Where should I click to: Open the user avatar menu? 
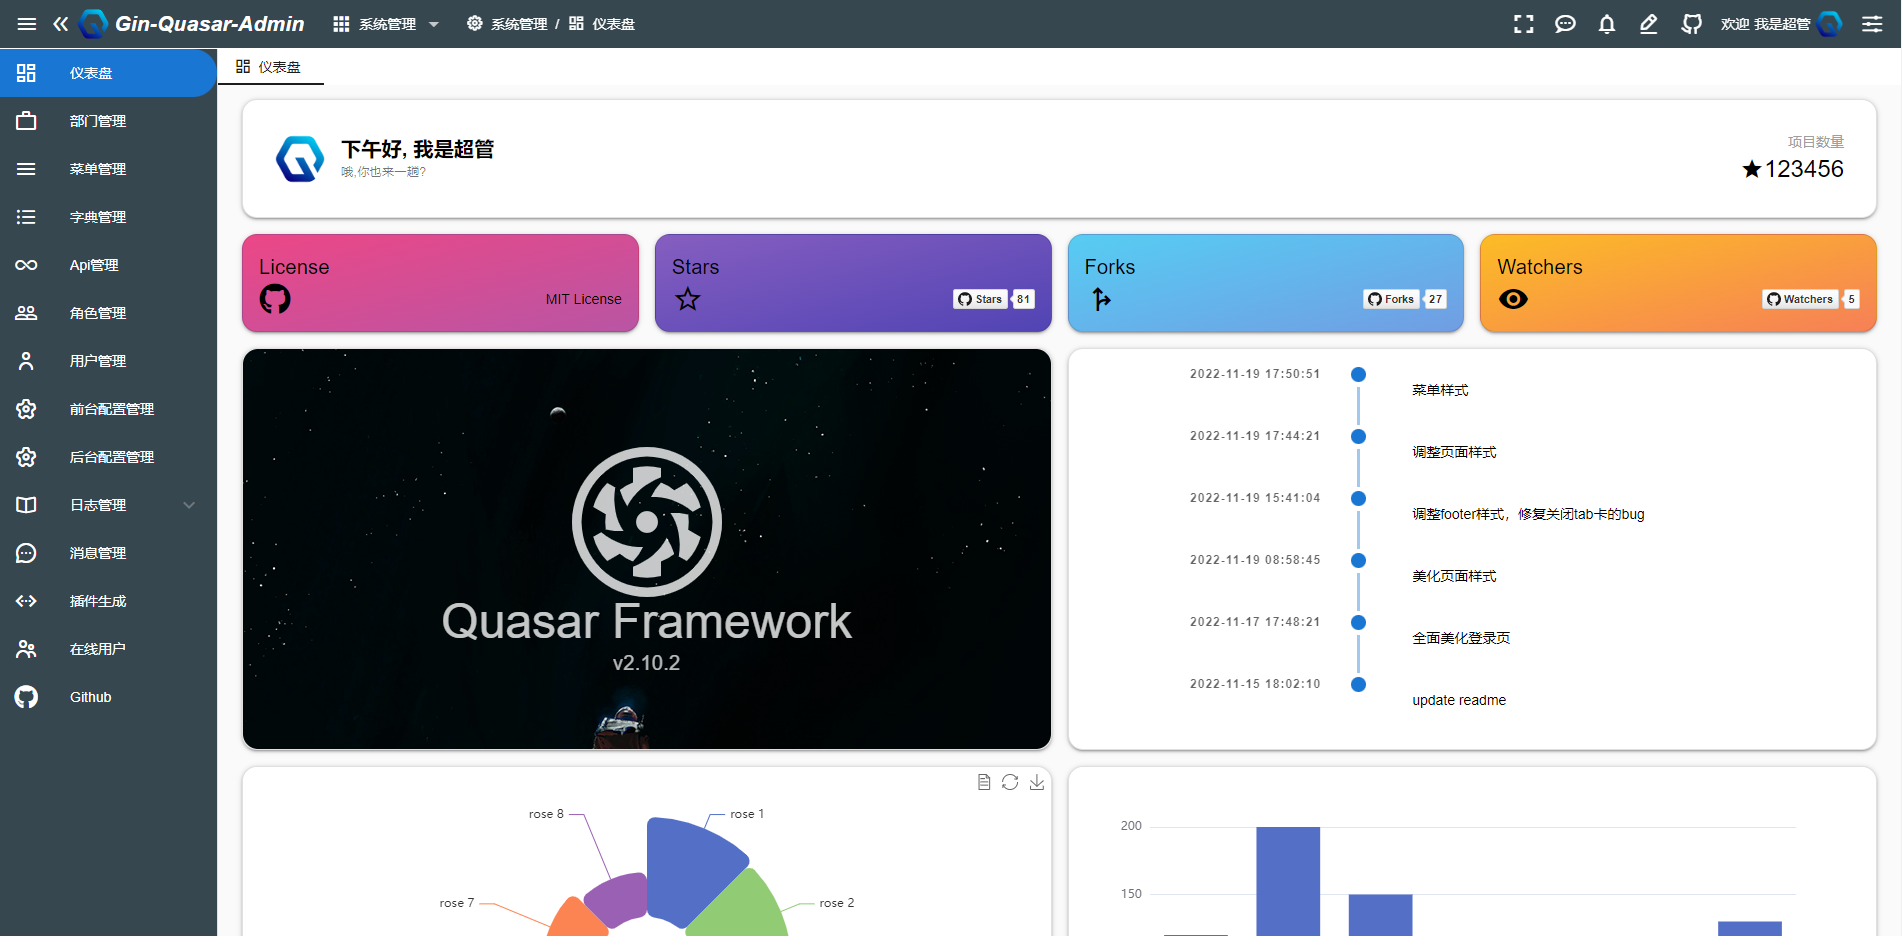pyautogui.click(x=1830, y=24)
